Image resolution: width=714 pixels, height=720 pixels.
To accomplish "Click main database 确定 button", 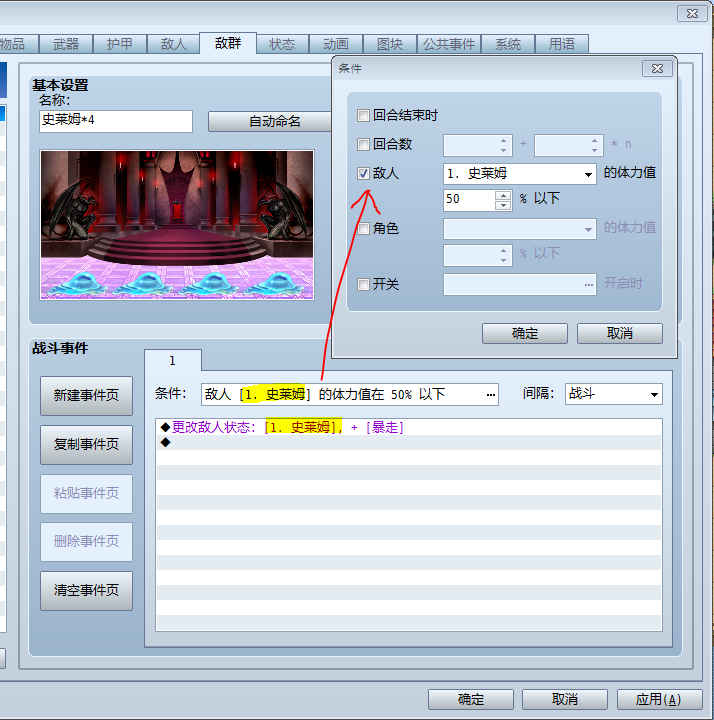I will coord(471,699).
